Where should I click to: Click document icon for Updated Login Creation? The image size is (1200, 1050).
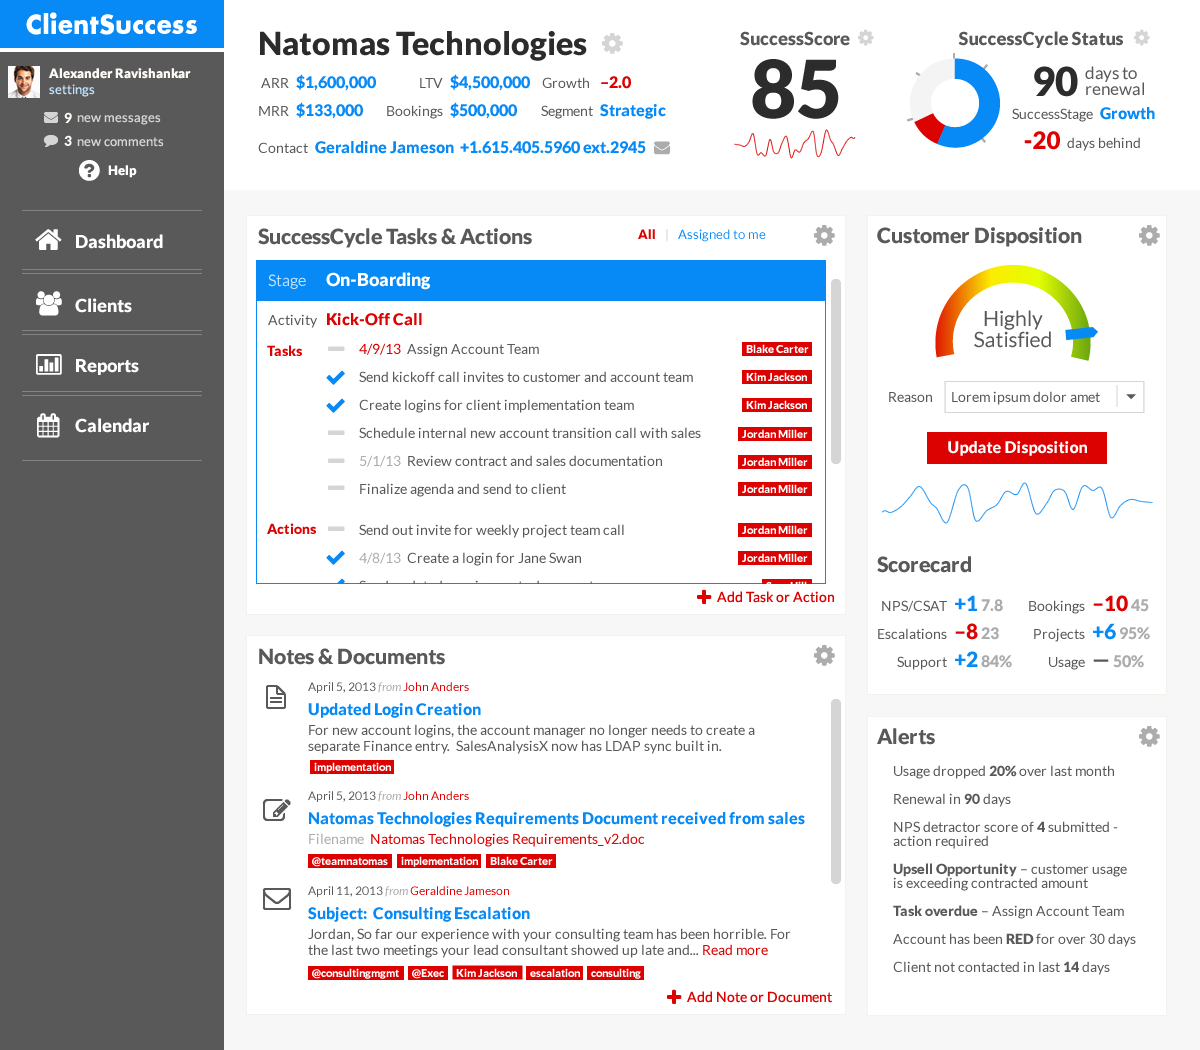[x=276, y=697]
